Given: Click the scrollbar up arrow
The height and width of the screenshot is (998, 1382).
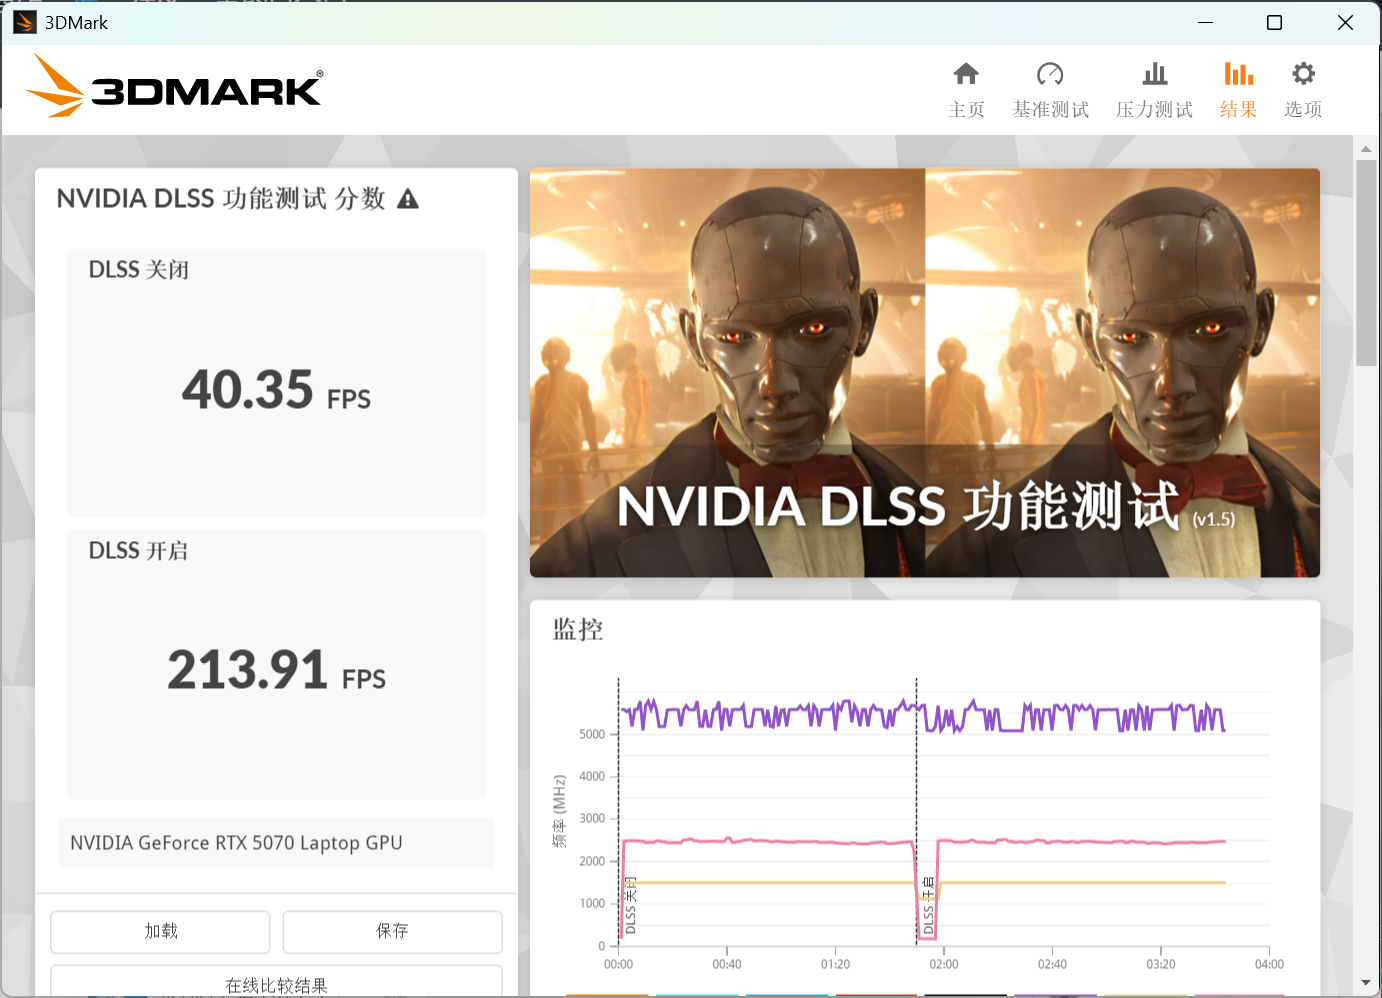Looking at the screenshot, I should coord(1366,148).
